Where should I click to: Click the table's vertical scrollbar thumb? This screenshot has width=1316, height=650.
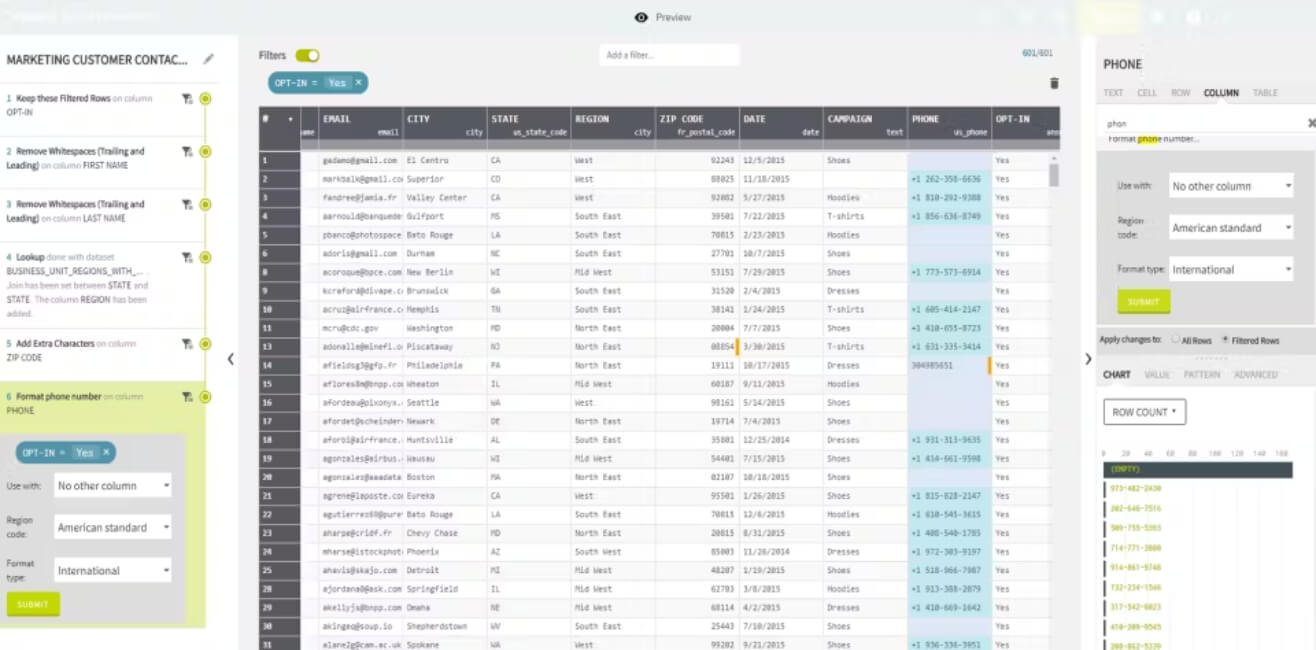(1054, 175)
